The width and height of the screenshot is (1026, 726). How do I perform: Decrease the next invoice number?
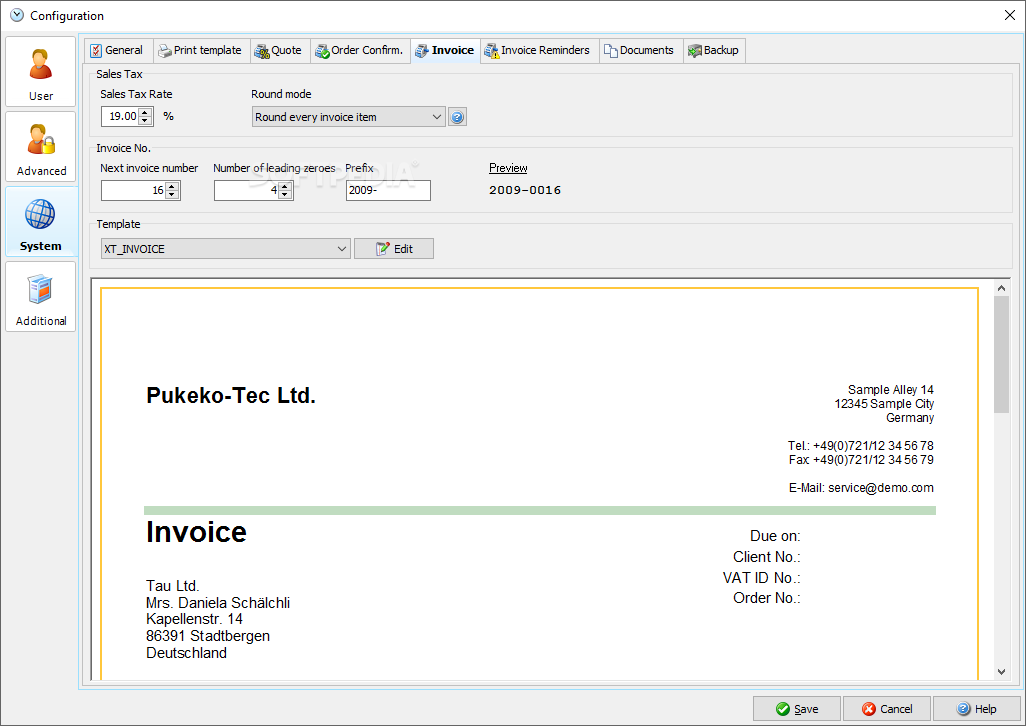[172, 195]
